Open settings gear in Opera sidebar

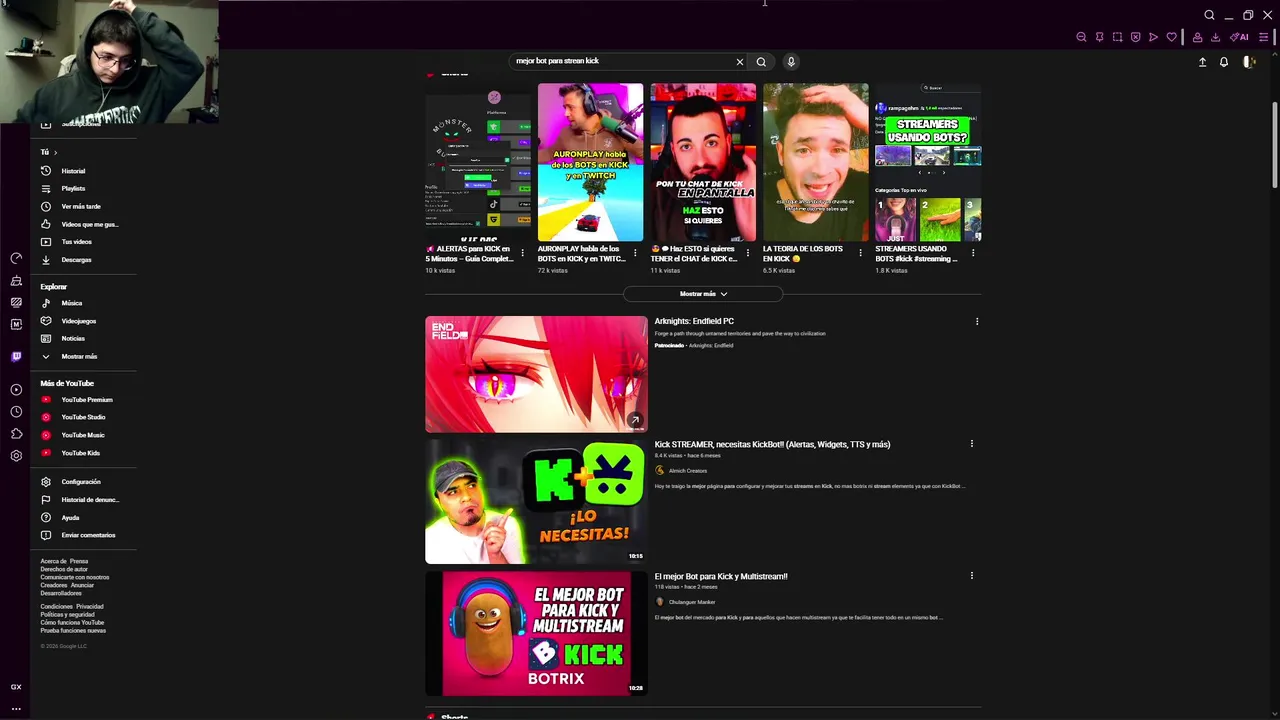(x=16, y=456)
